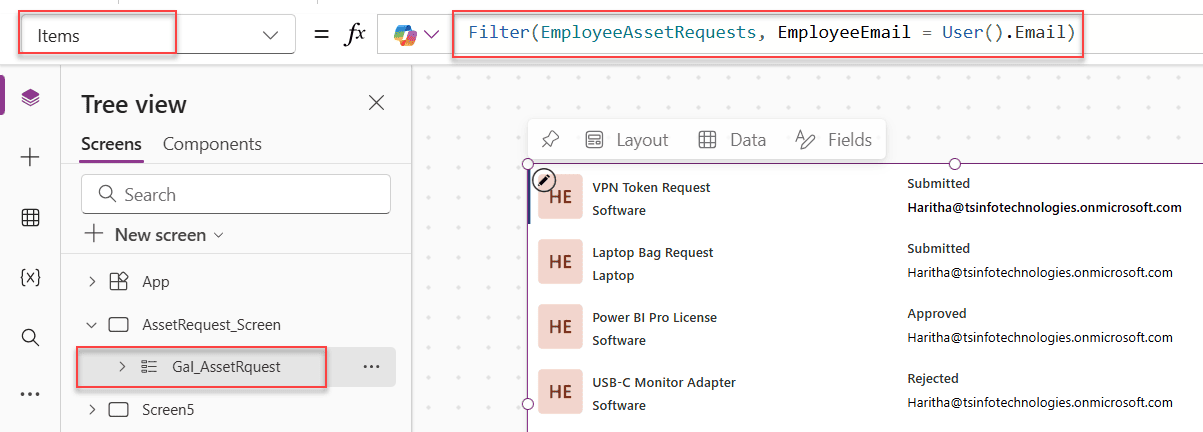Expand the App node in tree view
This screenshot has width=1203, height=432.
[92, 282]
